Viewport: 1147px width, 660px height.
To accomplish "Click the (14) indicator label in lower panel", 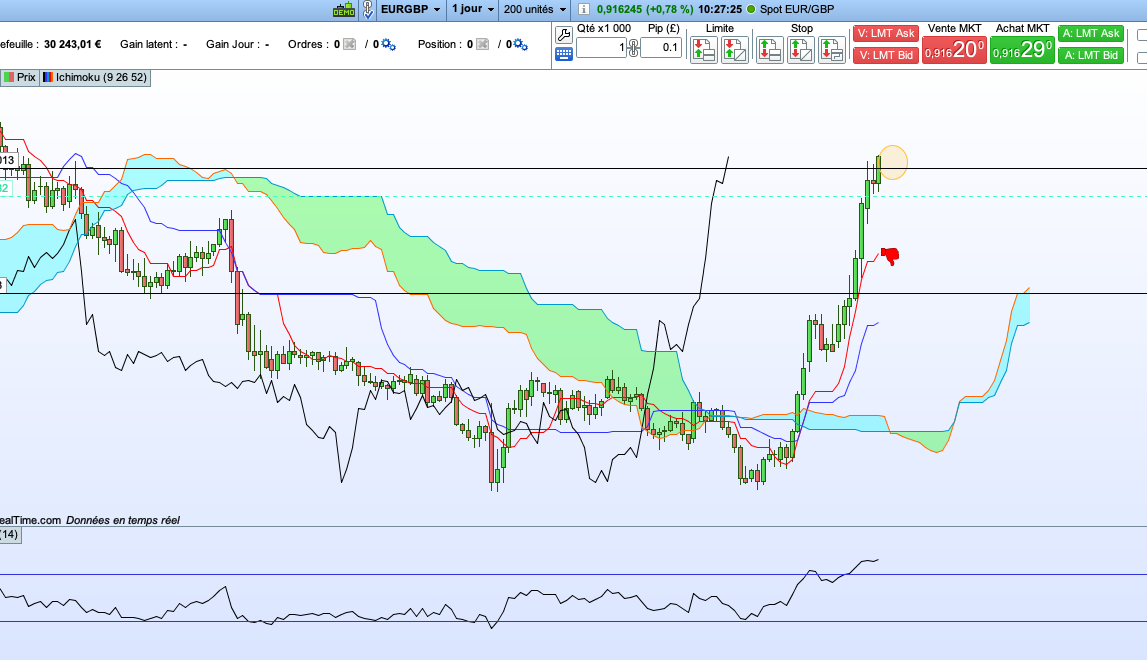I will (10, 535).
